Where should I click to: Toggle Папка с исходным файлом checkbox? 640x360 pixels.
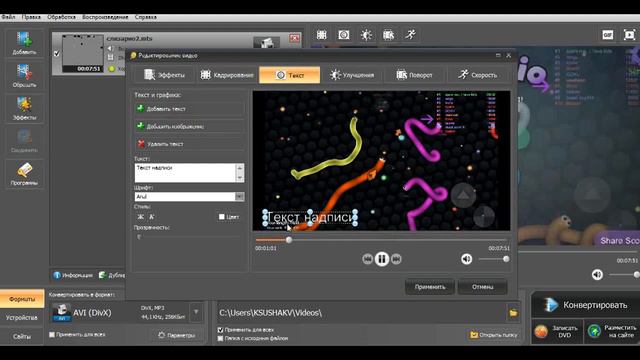click(220, 338)
